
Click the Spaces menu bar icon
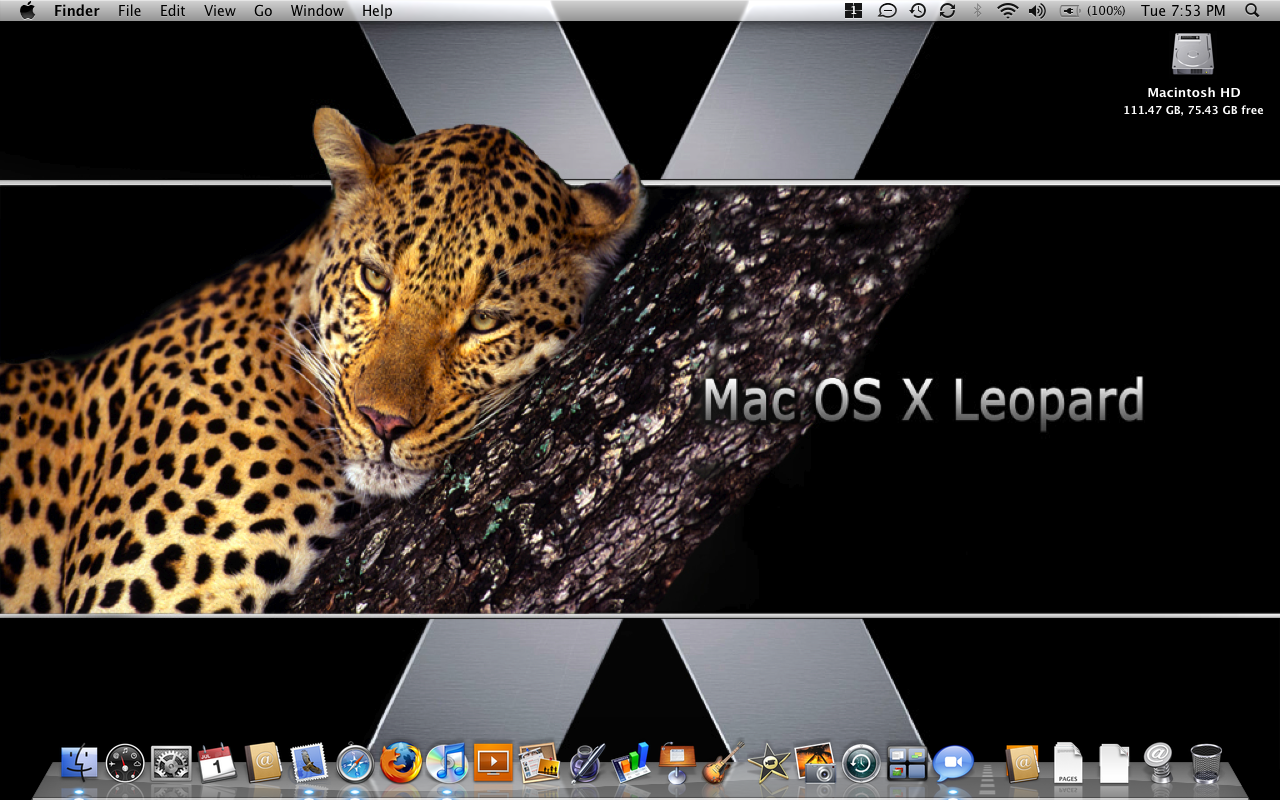click(x=853, y=11)
